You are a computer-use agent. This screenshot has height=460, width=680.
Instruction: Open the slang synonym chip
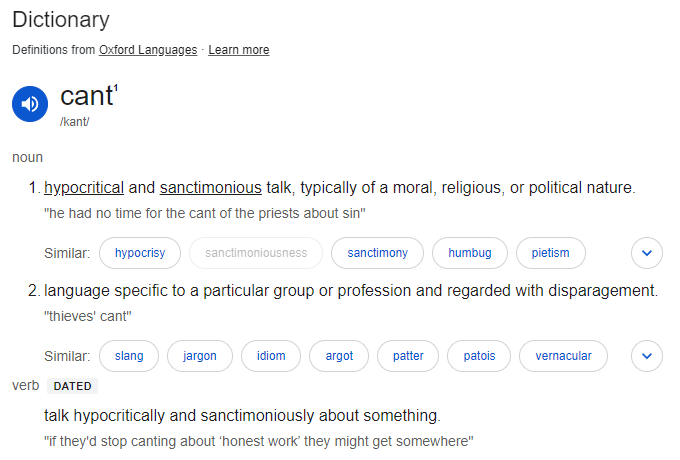[x=129, y=356]
